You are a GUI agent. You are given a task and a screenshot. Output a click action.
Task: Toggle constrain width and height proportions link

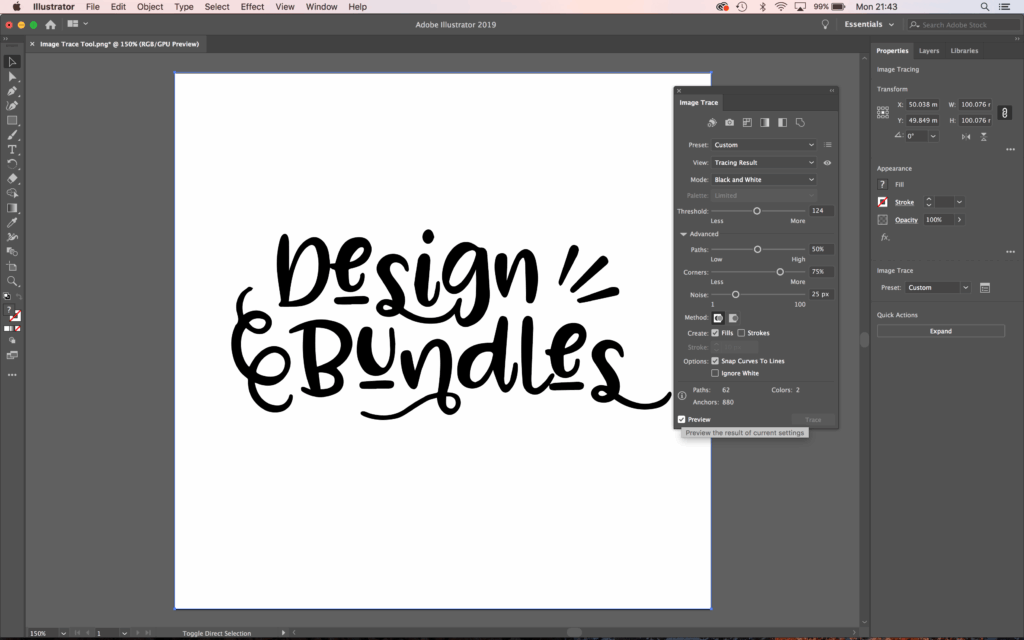(x=1004, y=112)
